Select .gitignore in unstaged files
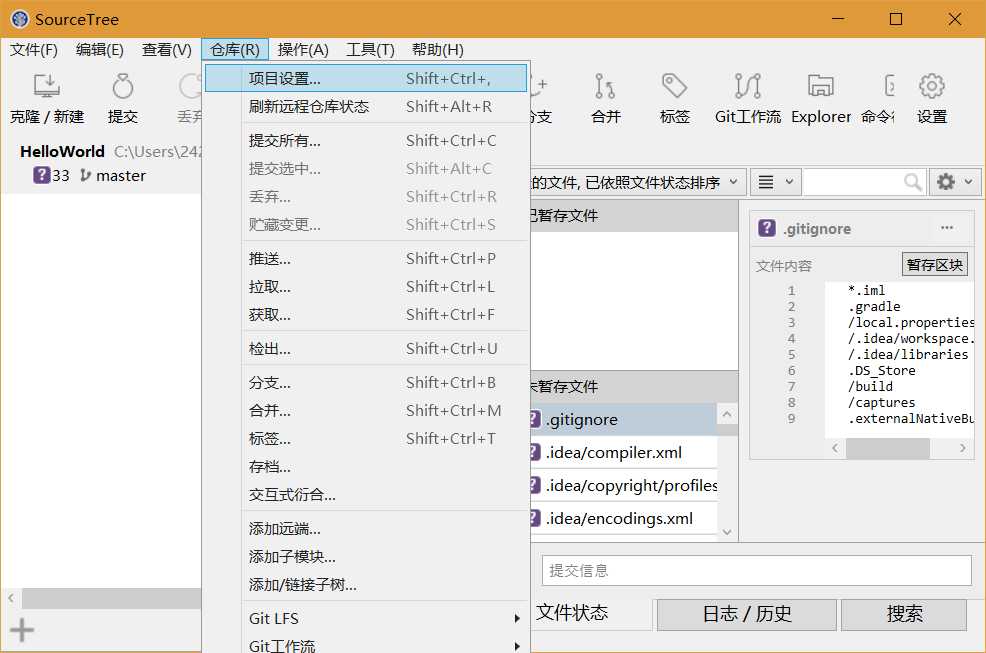Screen dimensions: 986x653 tap(623, 420)
